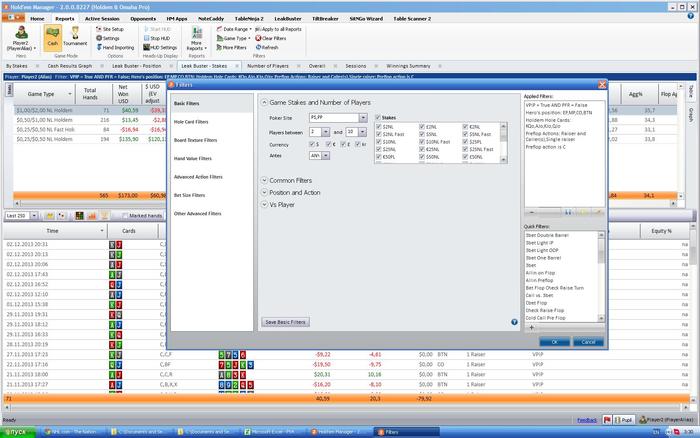Select Hole Card Filters in the Filters sidebar
700x438 pixels.
click(x=191, y=121)
